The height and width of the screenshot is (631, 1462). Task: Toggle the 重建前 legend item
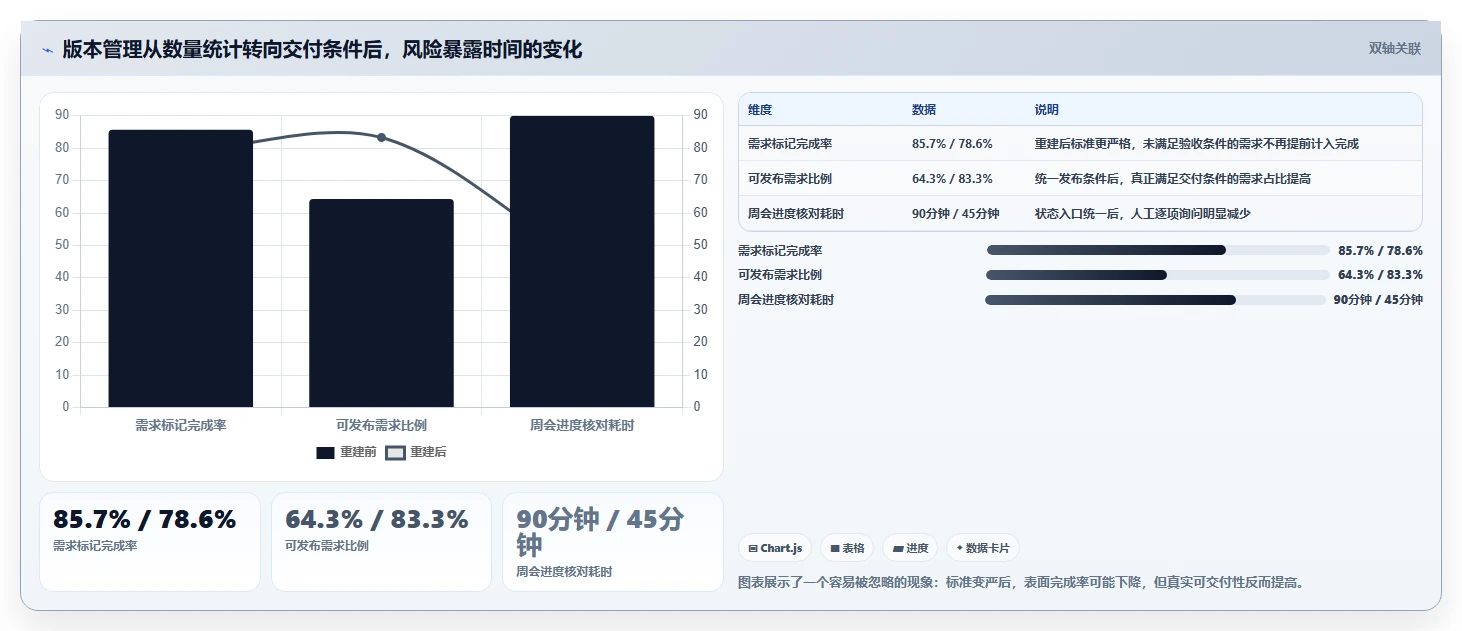click(346, 452)
